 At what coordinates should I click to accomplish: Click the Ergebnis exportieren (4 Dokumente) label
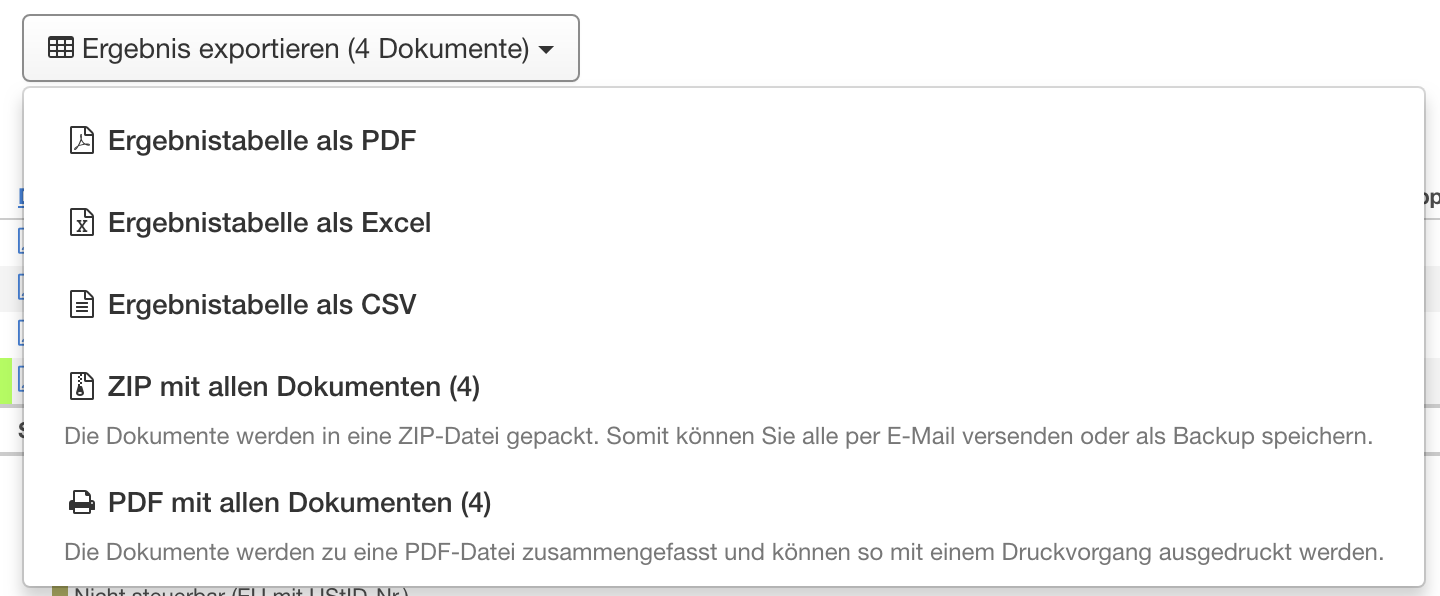[305, 48]
